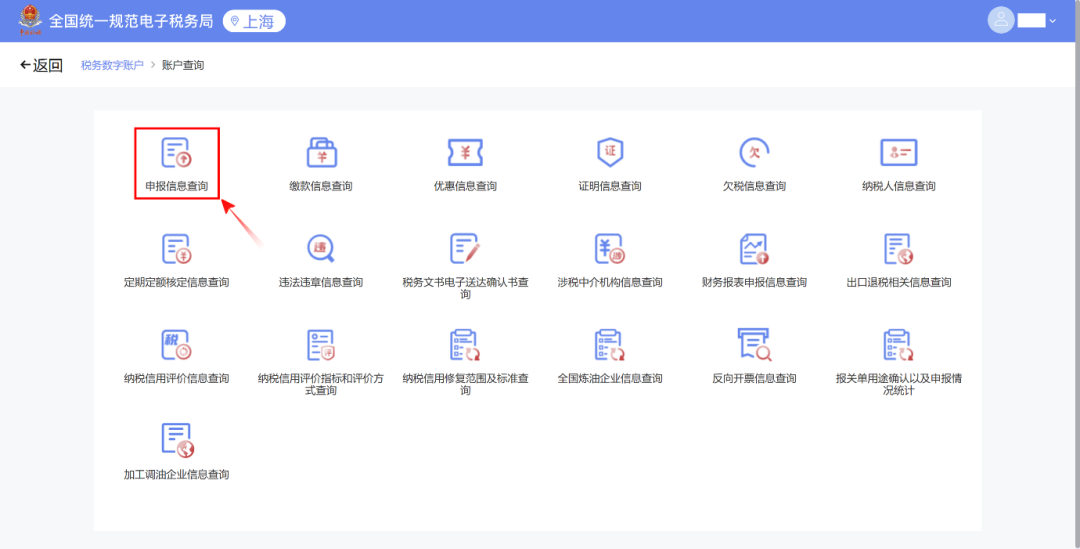Open 出口退税相关信息查询 icon
1080x549 pixels.
coord(898,248)
